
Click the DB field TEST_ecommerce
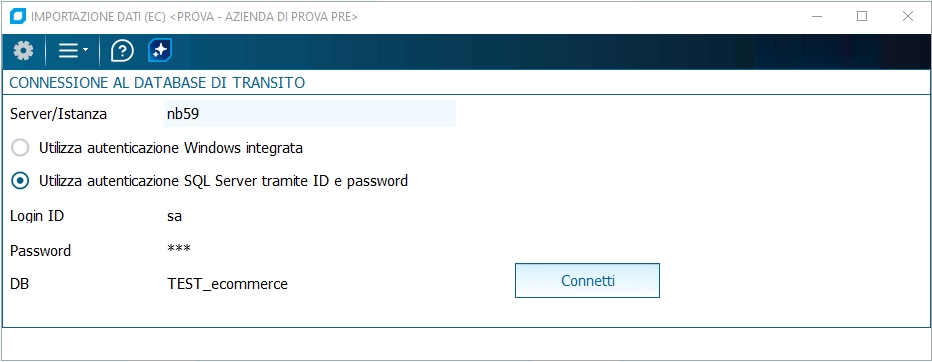pyautogui.click(x=228, y=285)
